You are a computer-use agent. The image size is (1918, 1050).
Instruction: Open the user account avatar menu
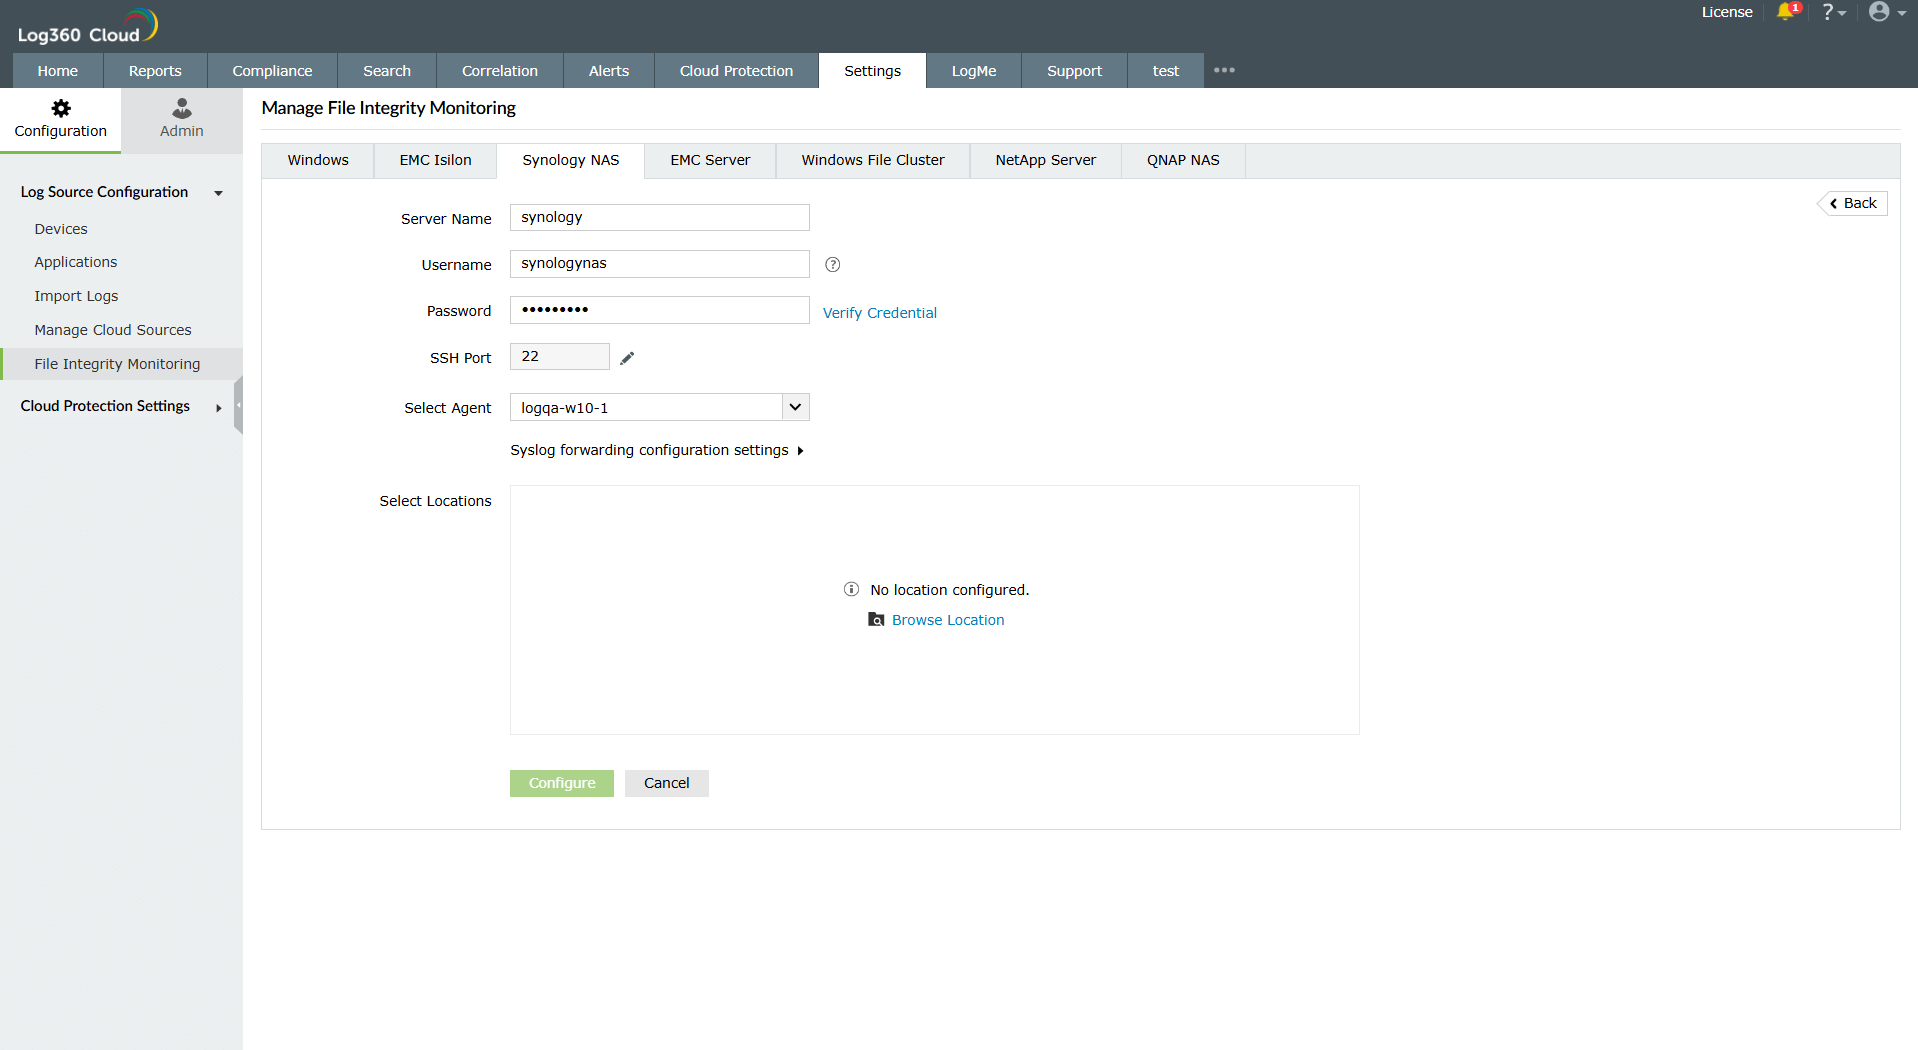pyautogui.click(x=1886, y=12)
